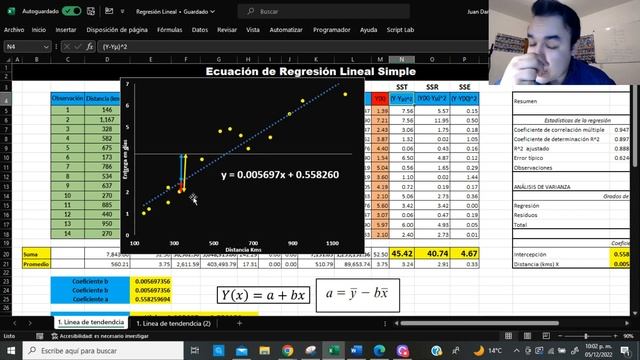Switch to the Inicio ribbon tab
The image size is (640, 360).
pos(39,30)
